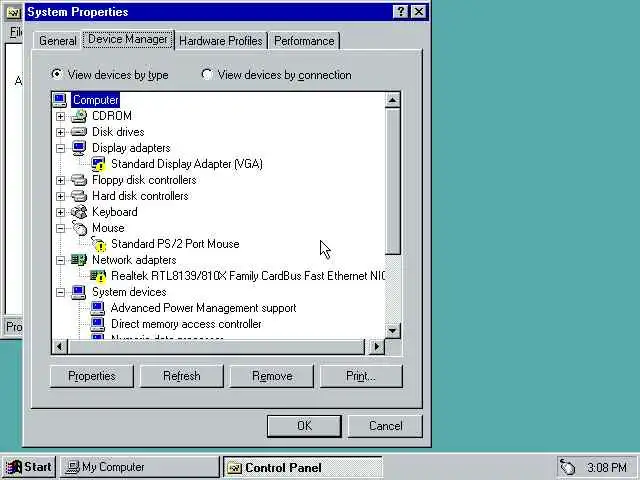Expand Floppy disk controllers branch
Screen dimensions: 640x480
[60, 180]
